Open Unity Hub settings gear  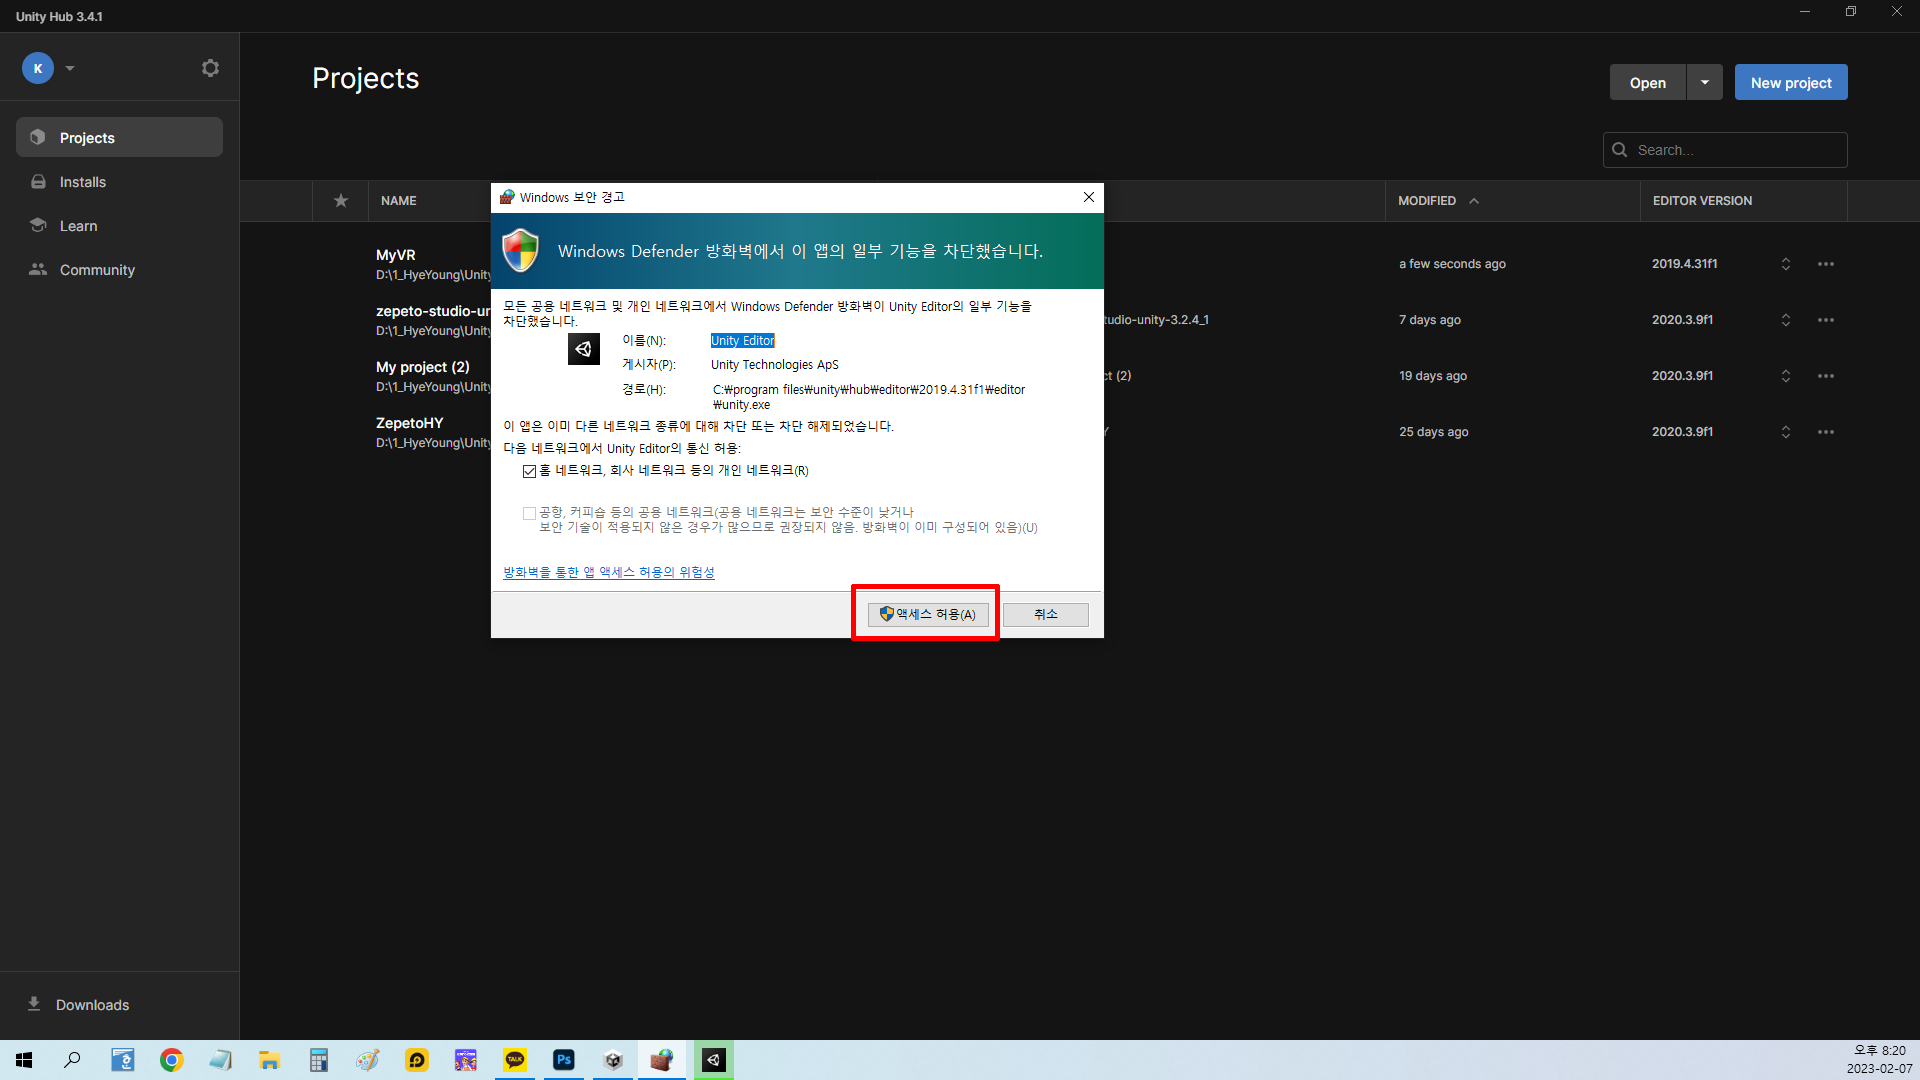coord(210,68)
